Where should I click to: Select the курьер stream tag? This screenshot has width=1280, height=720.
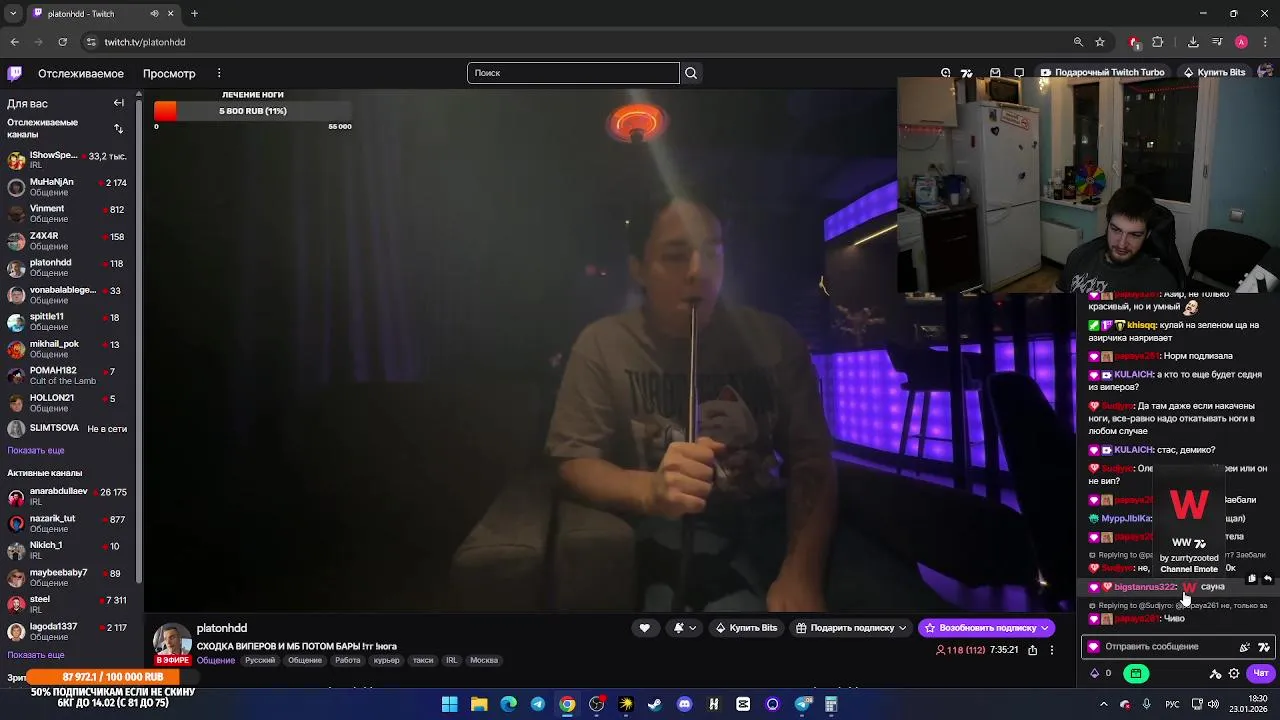386,660
